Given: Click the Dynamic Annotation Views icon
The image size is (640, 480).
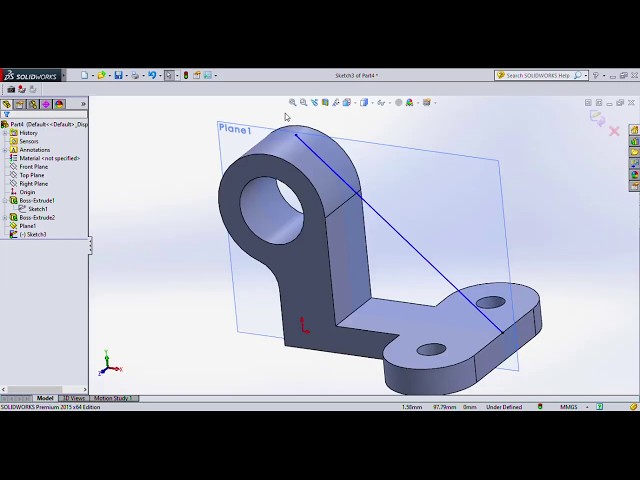Looking at the screenshot, I should 336,102.
